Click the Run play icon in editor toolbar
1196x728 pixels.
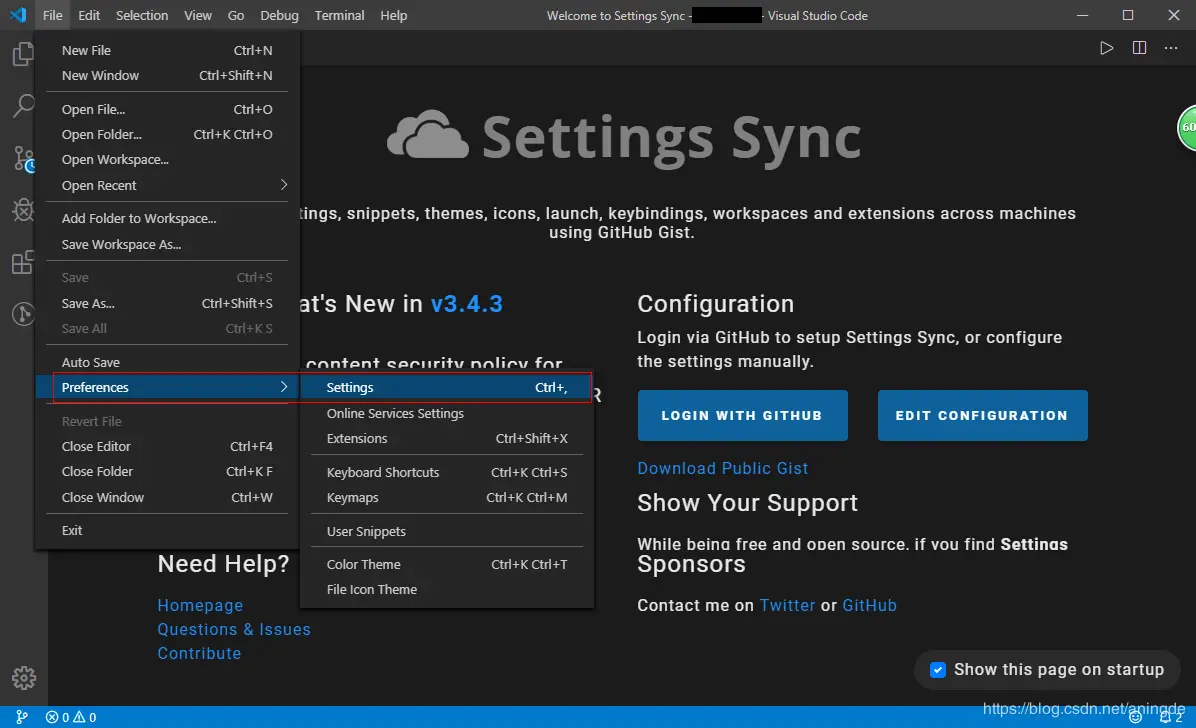[x=1106, y=48]
